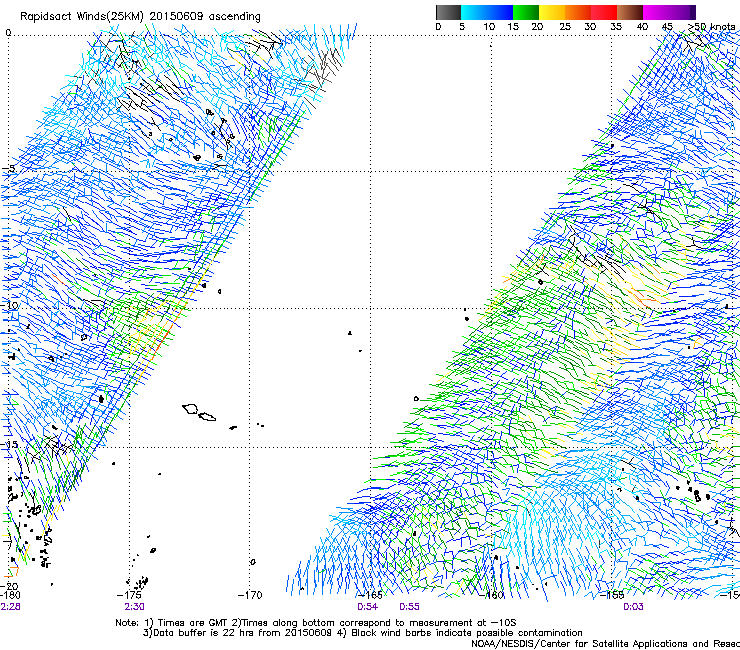Click the '10' label under the color bar

point(489,27)
